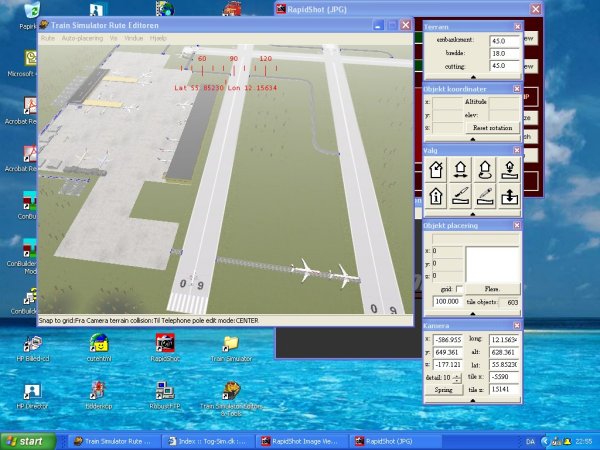Choose the move object horizontally tool

click(x=461, y=169)
